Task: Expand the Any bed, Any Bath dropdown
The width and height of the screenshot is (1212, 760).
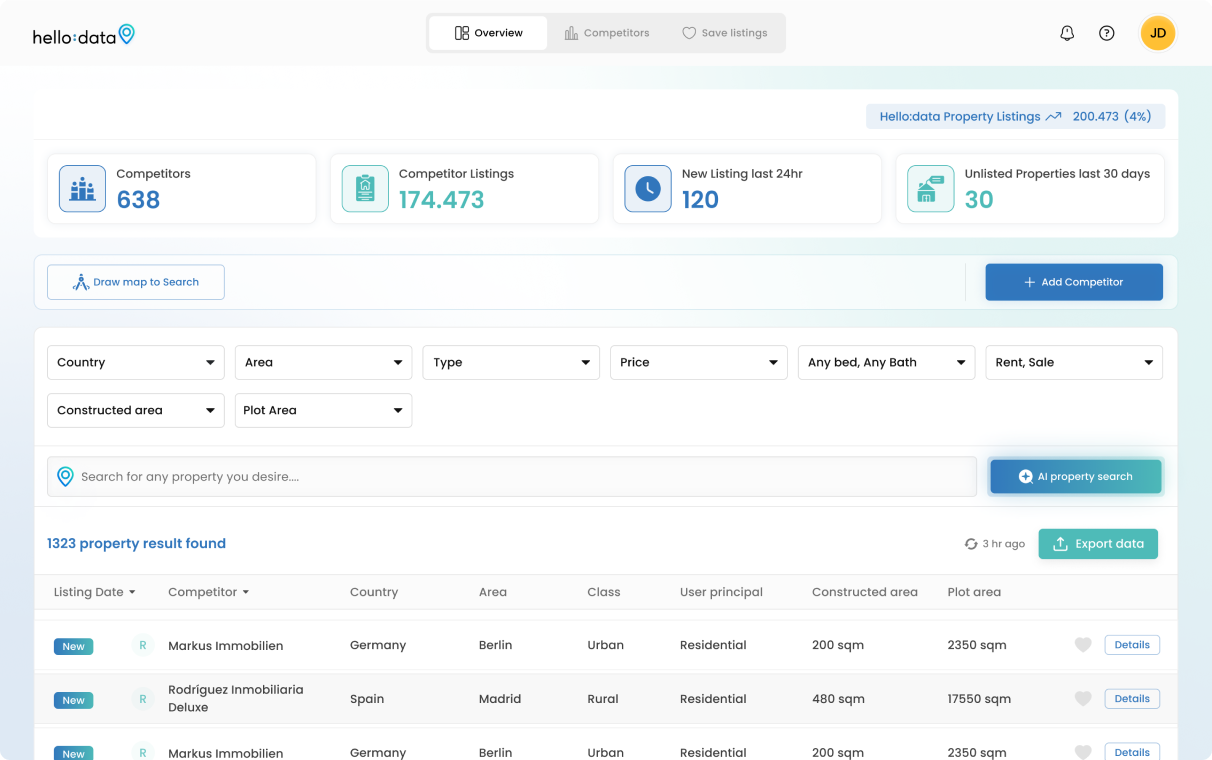Action: (x=886, y=362)
